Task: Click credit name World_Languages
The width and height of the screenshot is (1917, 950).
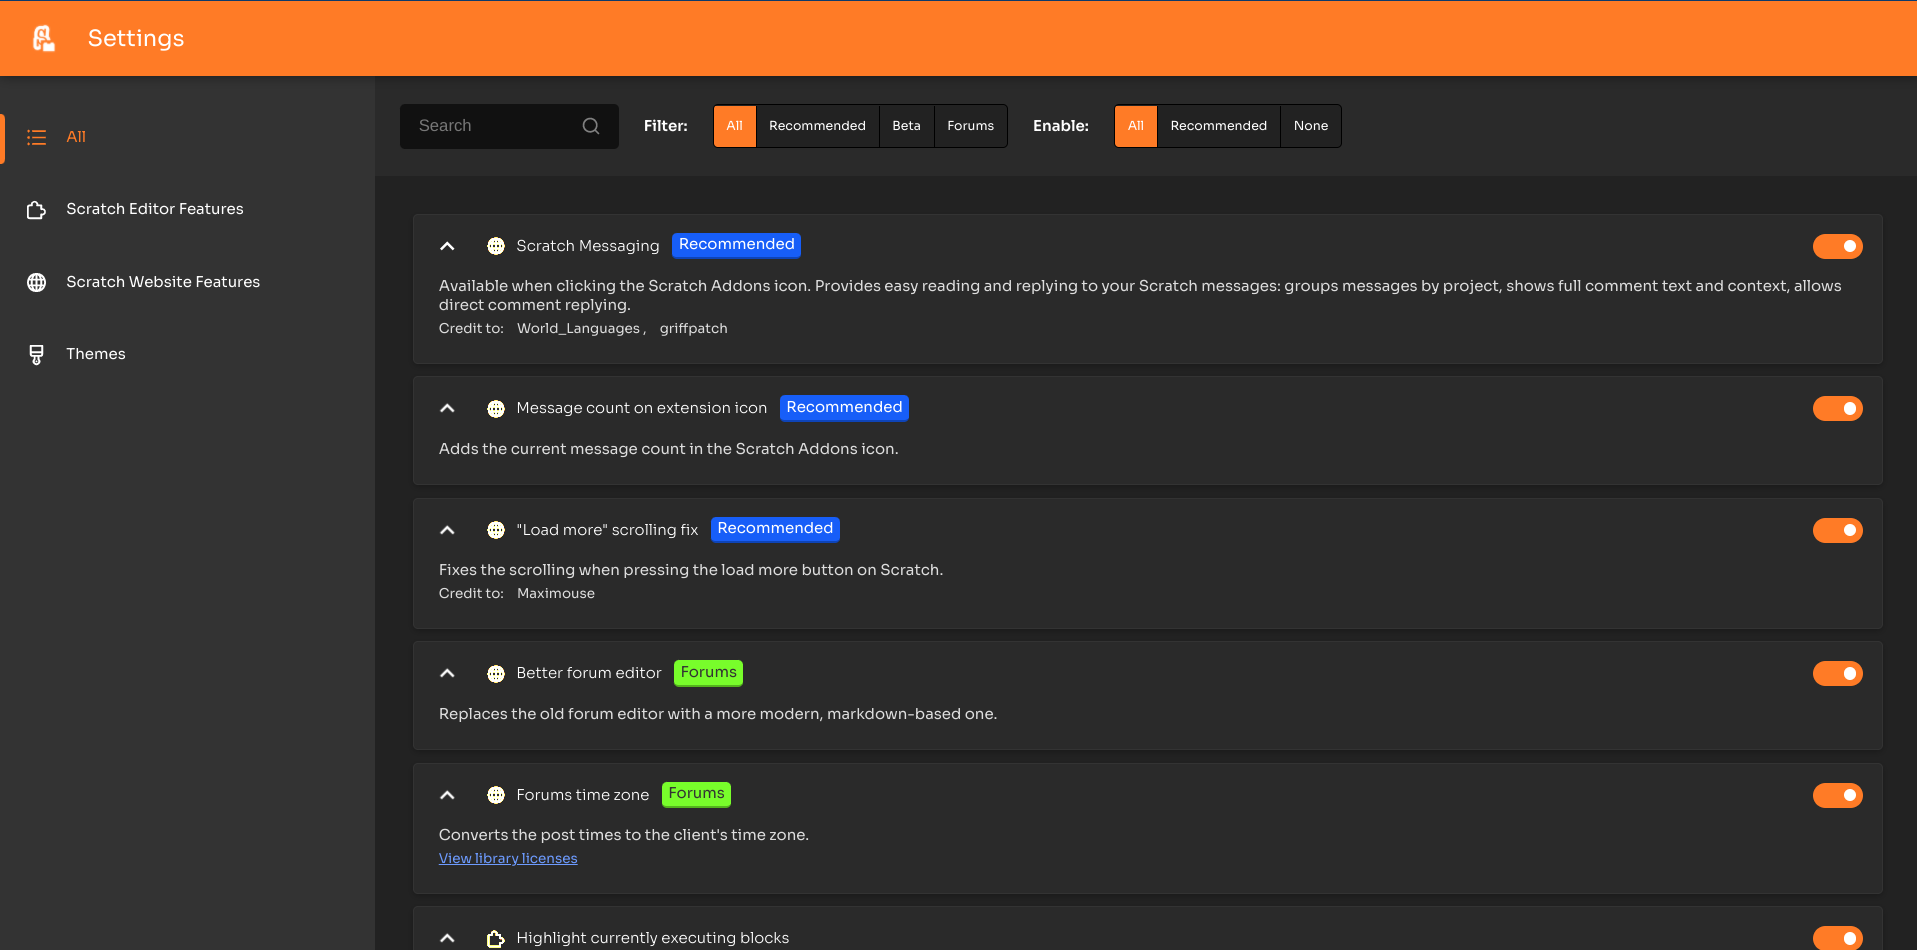Action: tap(578, 328)
